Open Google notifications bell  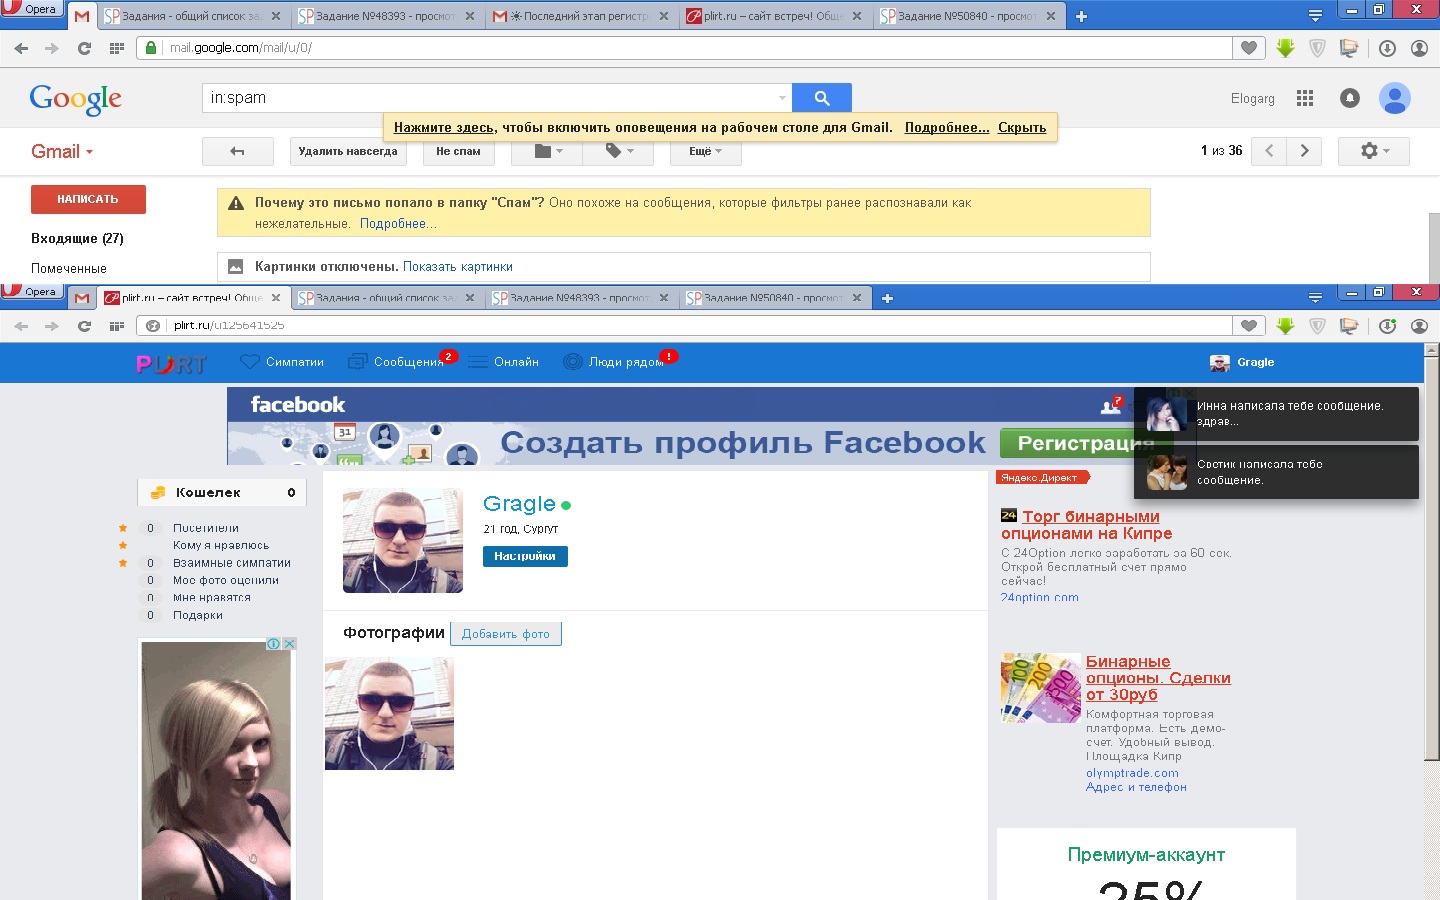(1350, 98)
